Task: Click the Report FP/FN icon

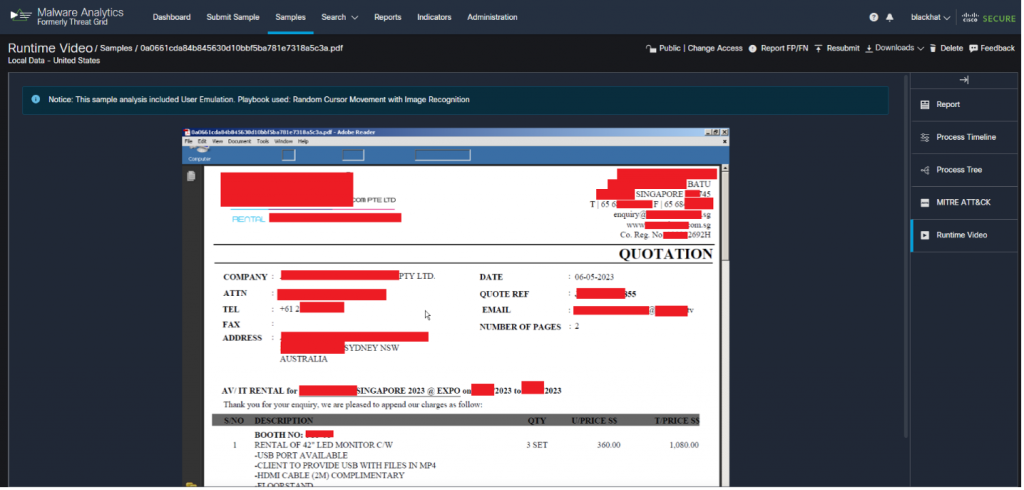Action: (753, 48)
